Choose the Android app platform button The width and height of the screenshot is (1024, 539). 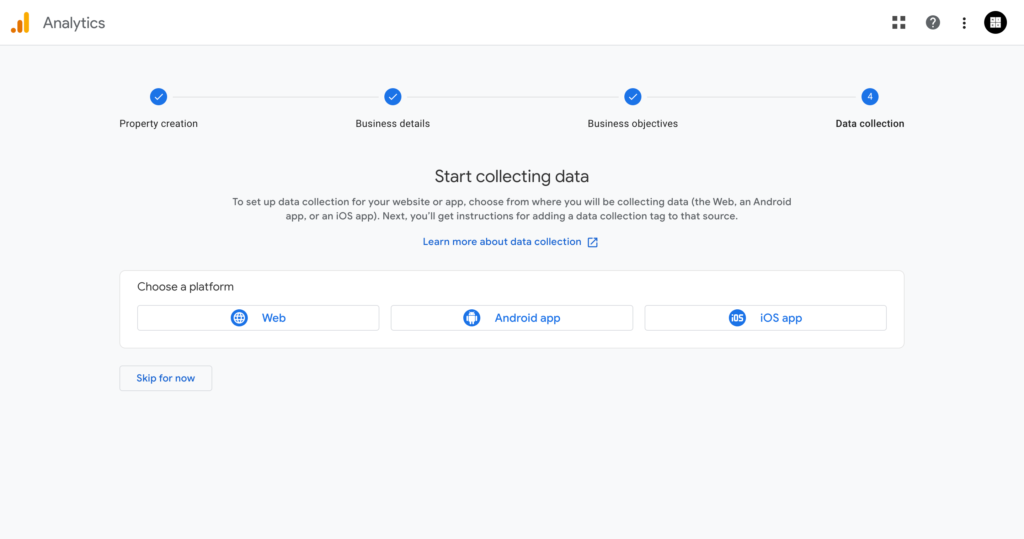point(511,318)
